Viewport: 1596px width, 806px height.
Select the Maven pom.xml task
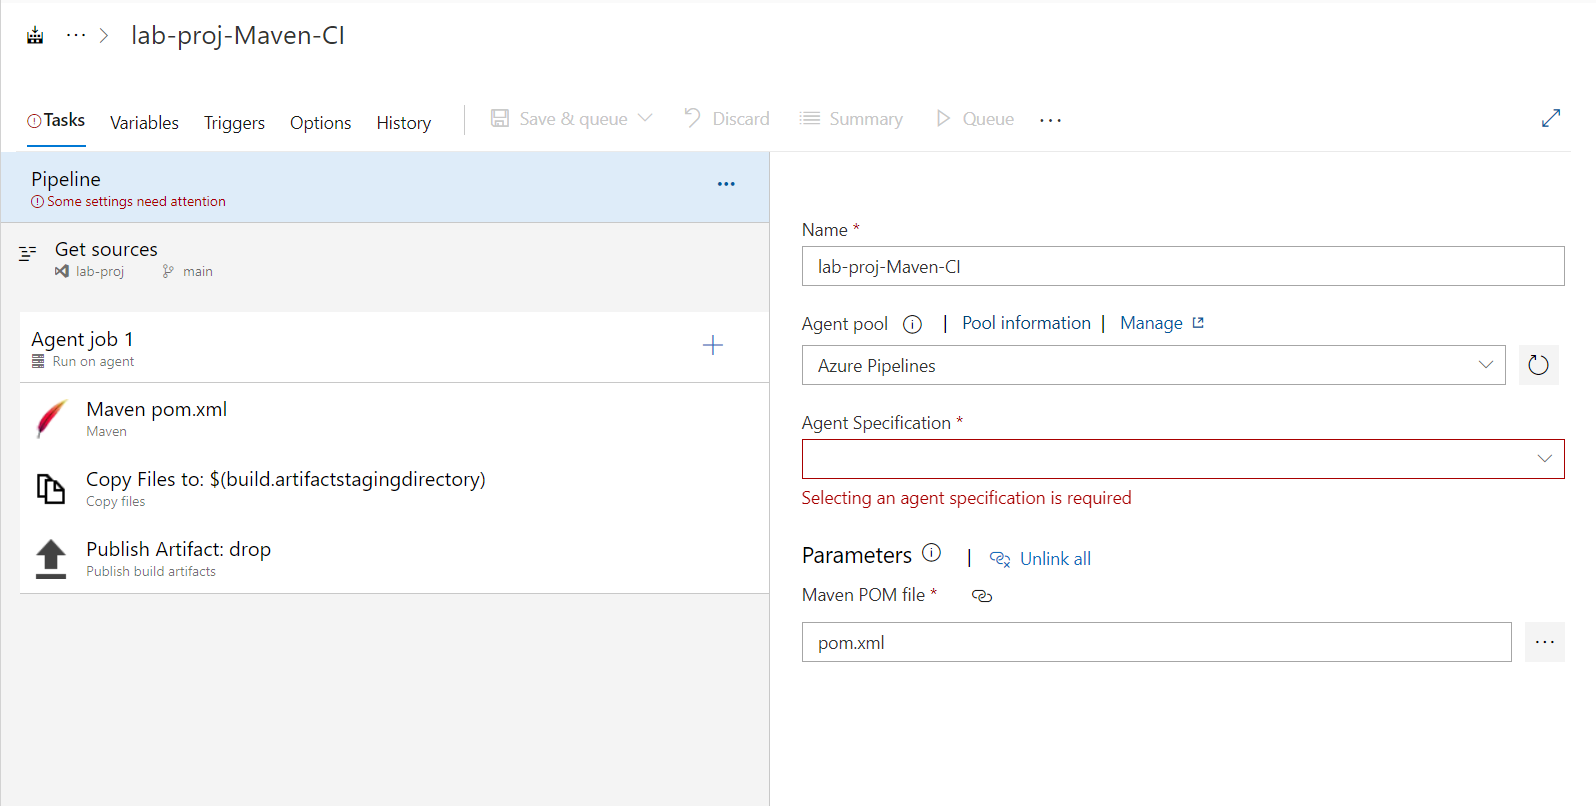[x=395, y=418]
